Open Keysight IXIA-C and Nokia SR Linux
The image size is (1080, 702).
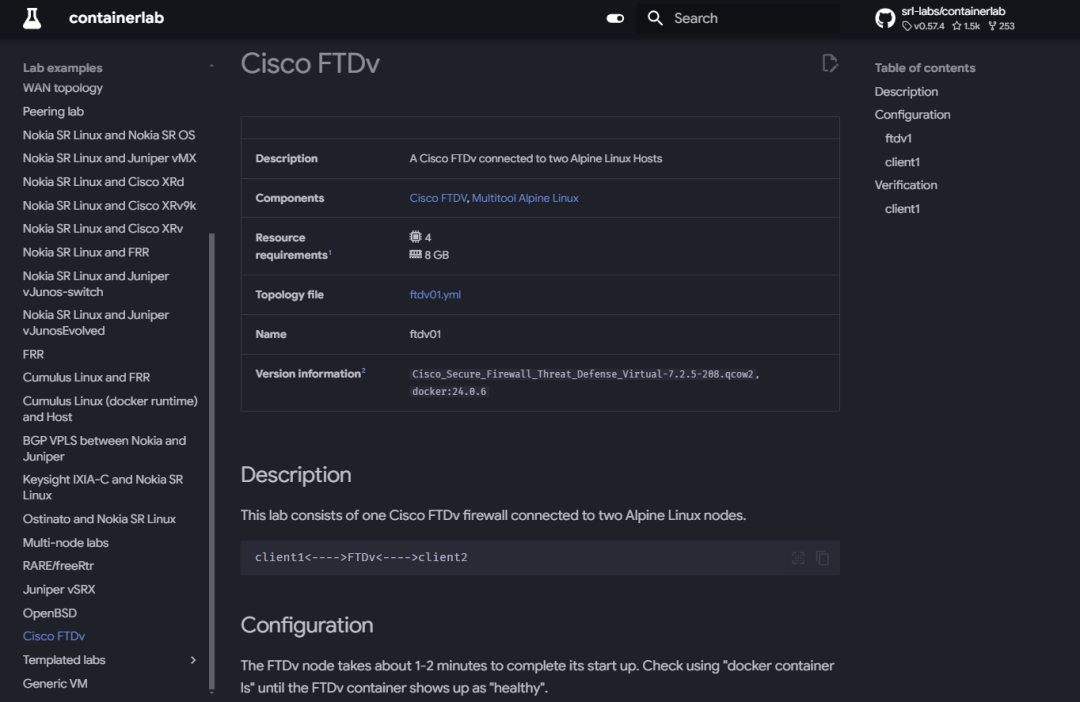point(103,487)
